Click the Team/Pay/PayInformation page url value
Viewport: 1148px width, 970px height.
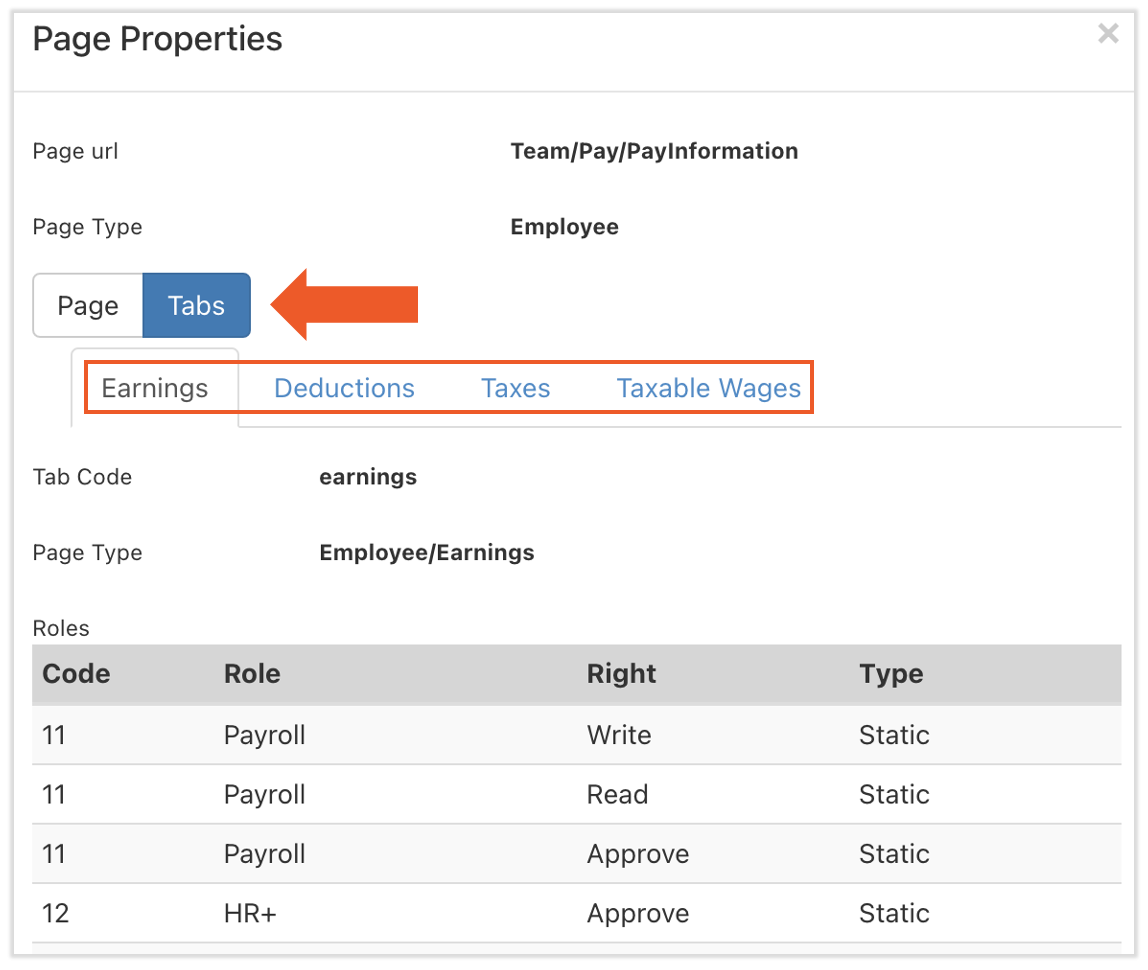pyautogui.click(x=654, y=151)
